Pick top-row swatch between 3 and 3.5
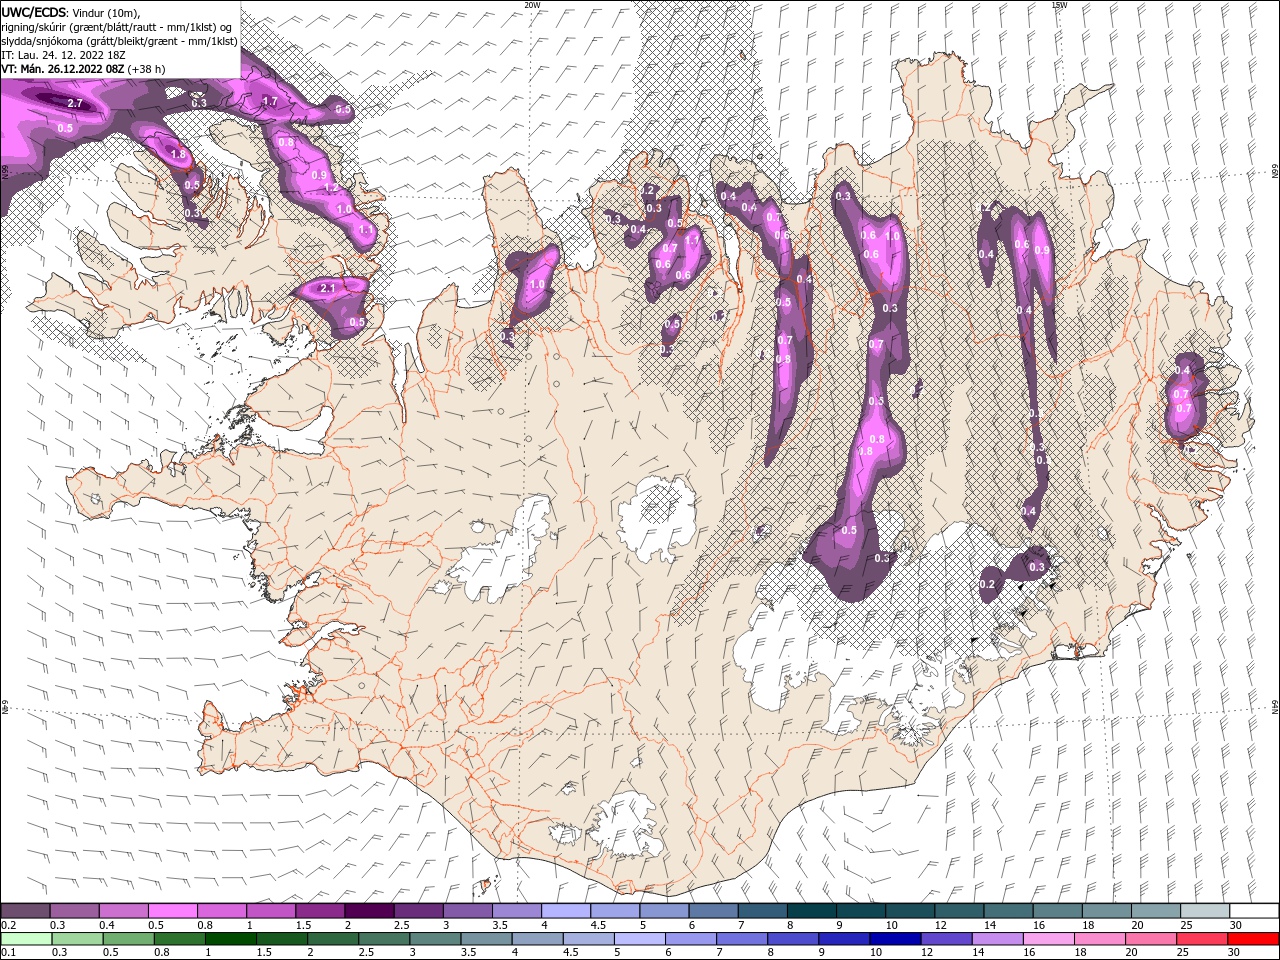The height and width of the screenshot is (960, 1280). click(467, 911)
